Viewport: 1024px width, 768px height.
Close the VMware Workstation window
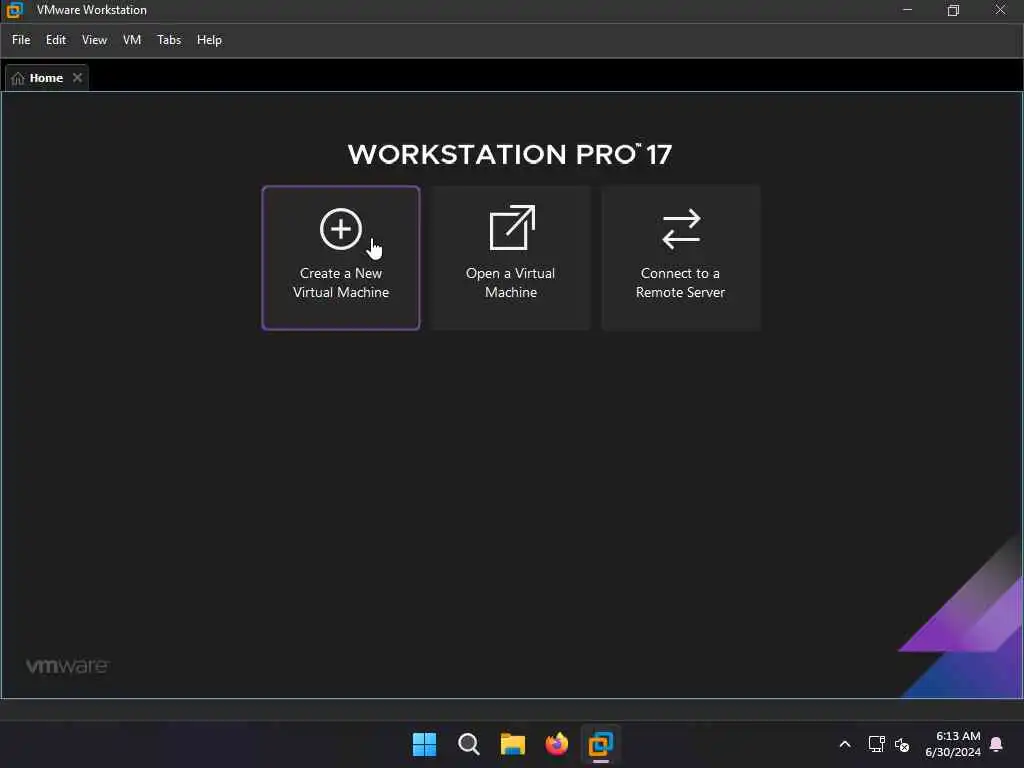point(1000,10)
